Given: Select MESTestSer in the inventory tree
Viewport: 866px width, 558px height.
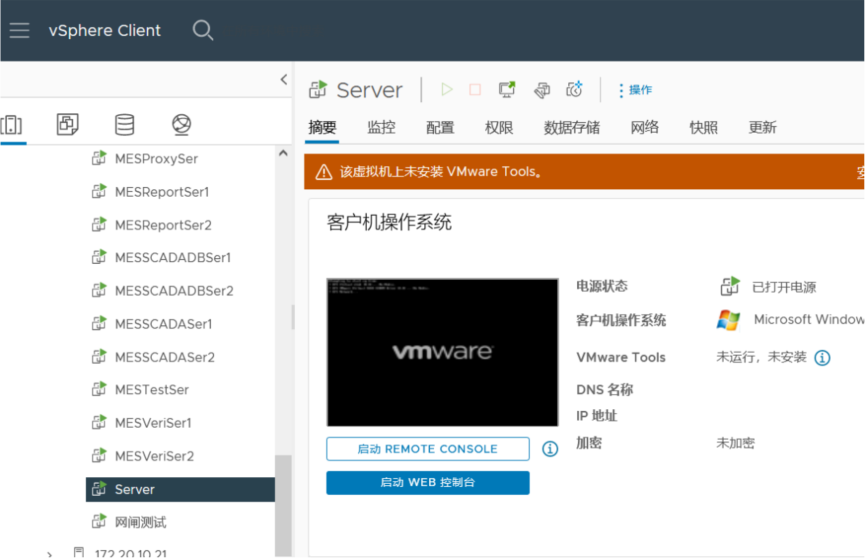Looking at the screenshot, I should pyautogui.click(x=151, y=390).
